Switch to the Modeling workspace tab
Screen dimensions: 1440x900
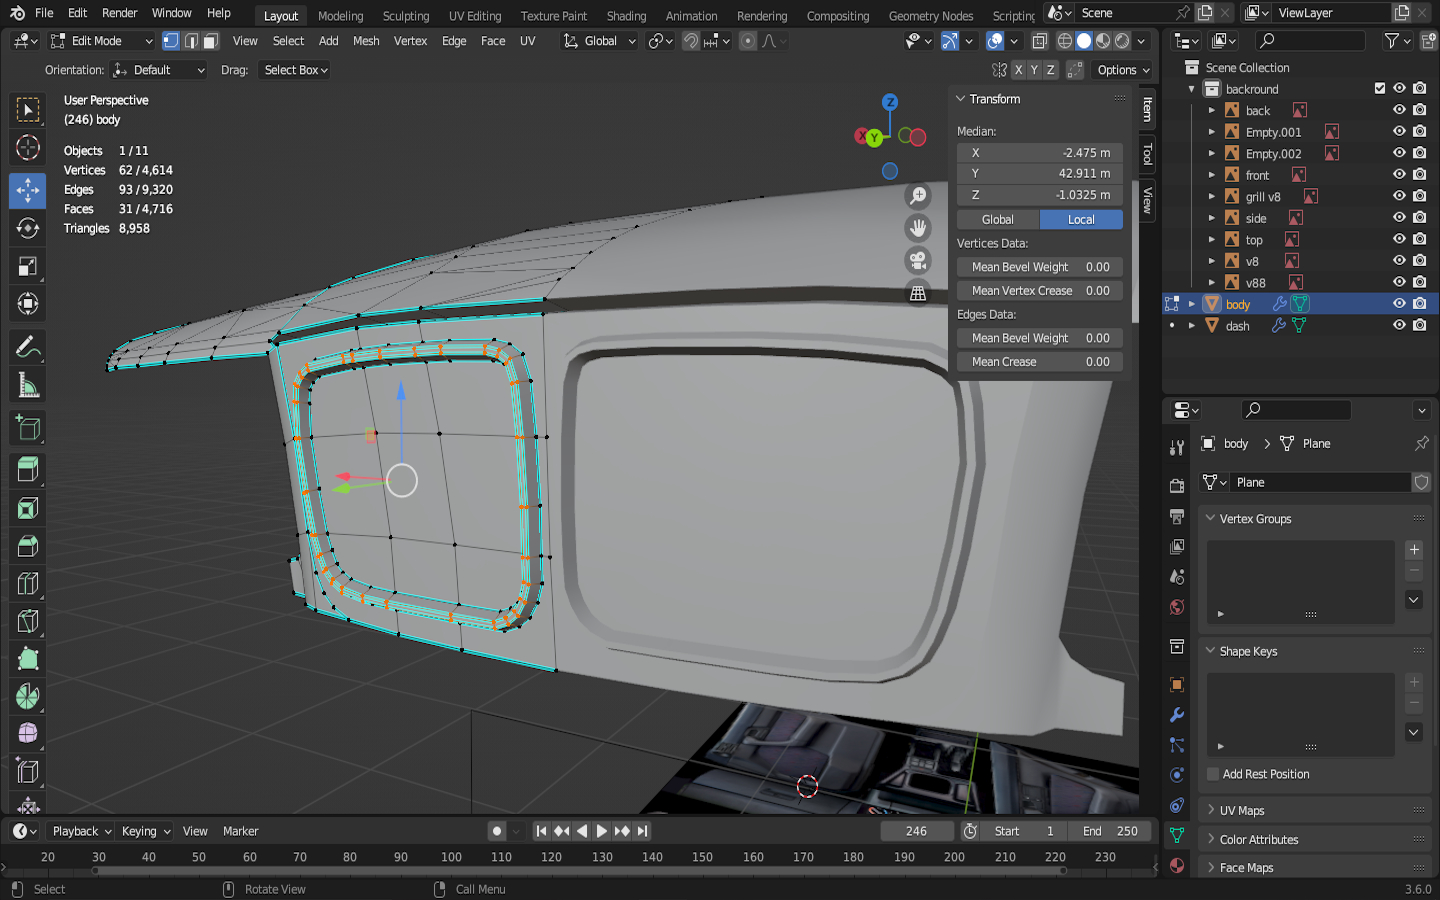(x=340, y=15)
